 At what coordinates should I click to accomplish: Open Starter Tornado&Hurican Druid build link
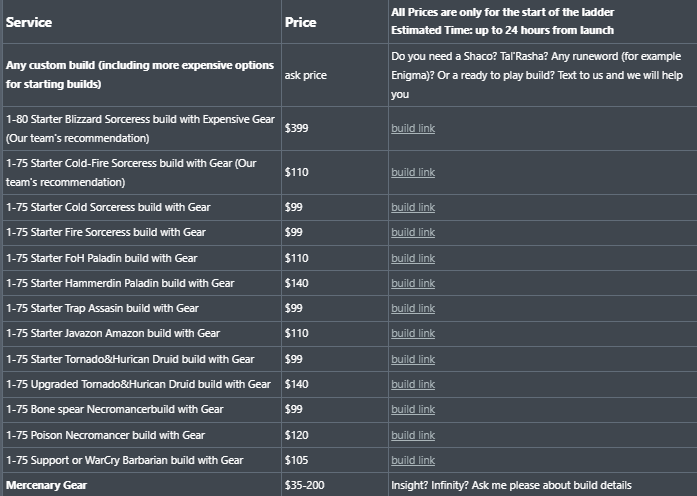click(x=413, y=359)
